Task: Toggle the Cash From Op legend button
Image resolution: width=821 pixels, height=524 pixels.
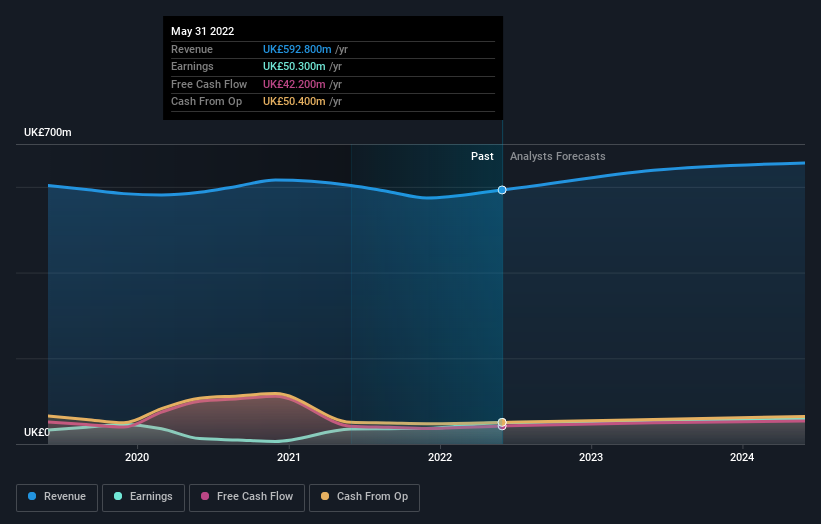Action: tap(364, 497)
